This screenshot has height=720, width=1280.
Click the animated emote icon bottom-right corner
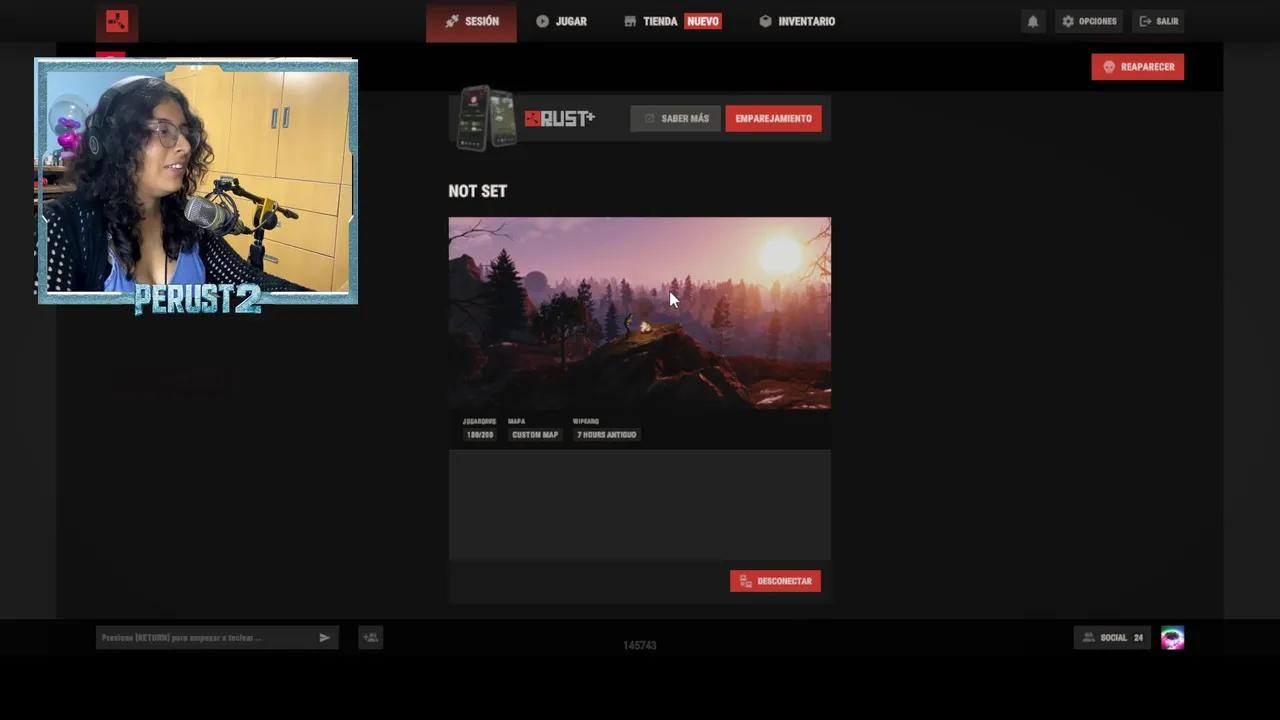coord(1171,637)
